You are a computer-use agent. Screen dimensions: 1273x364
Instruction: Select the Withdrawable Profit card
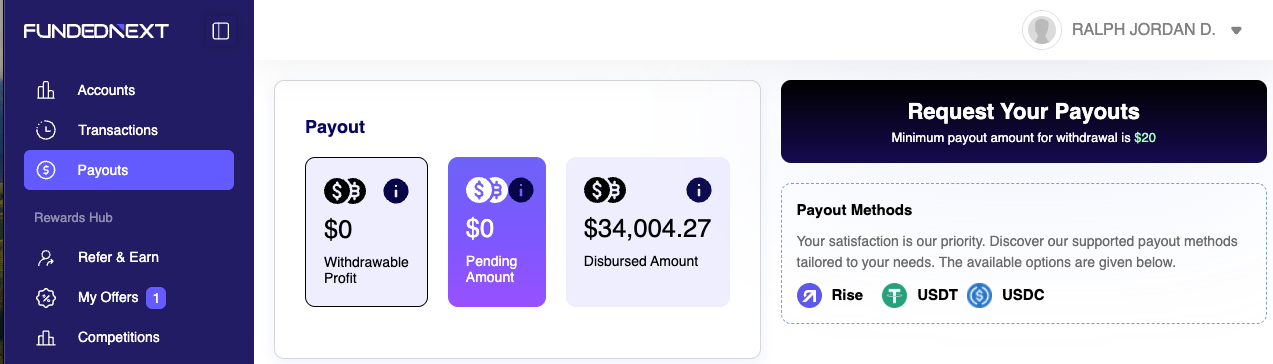[x=366, y=232]
